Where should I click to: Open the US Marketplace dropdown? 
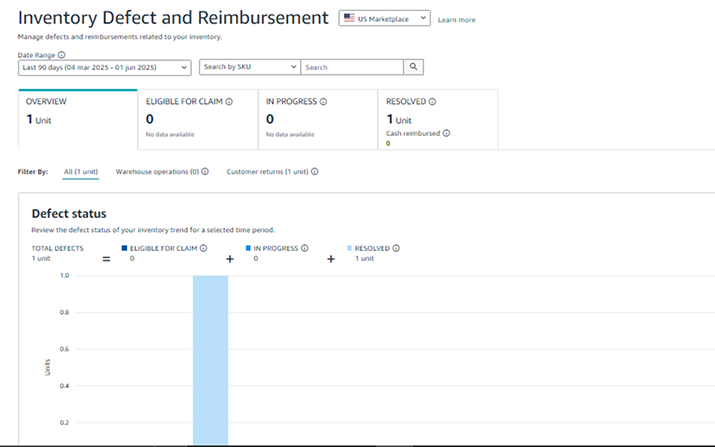click(384, 18)
